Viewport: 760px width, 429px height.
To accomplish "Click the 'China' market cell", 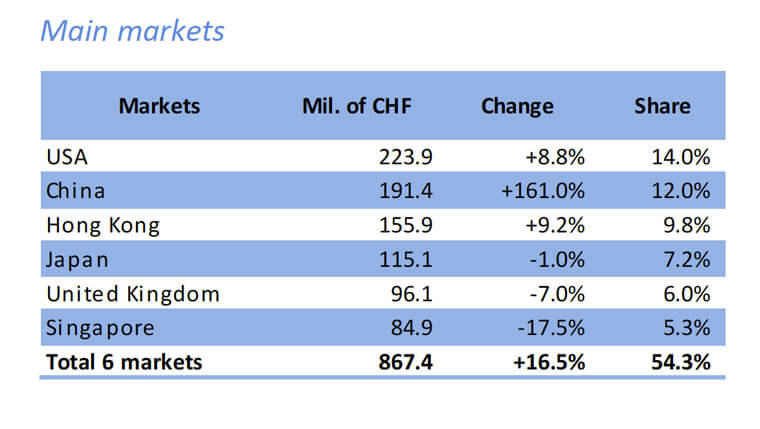I will coord(76,191).
